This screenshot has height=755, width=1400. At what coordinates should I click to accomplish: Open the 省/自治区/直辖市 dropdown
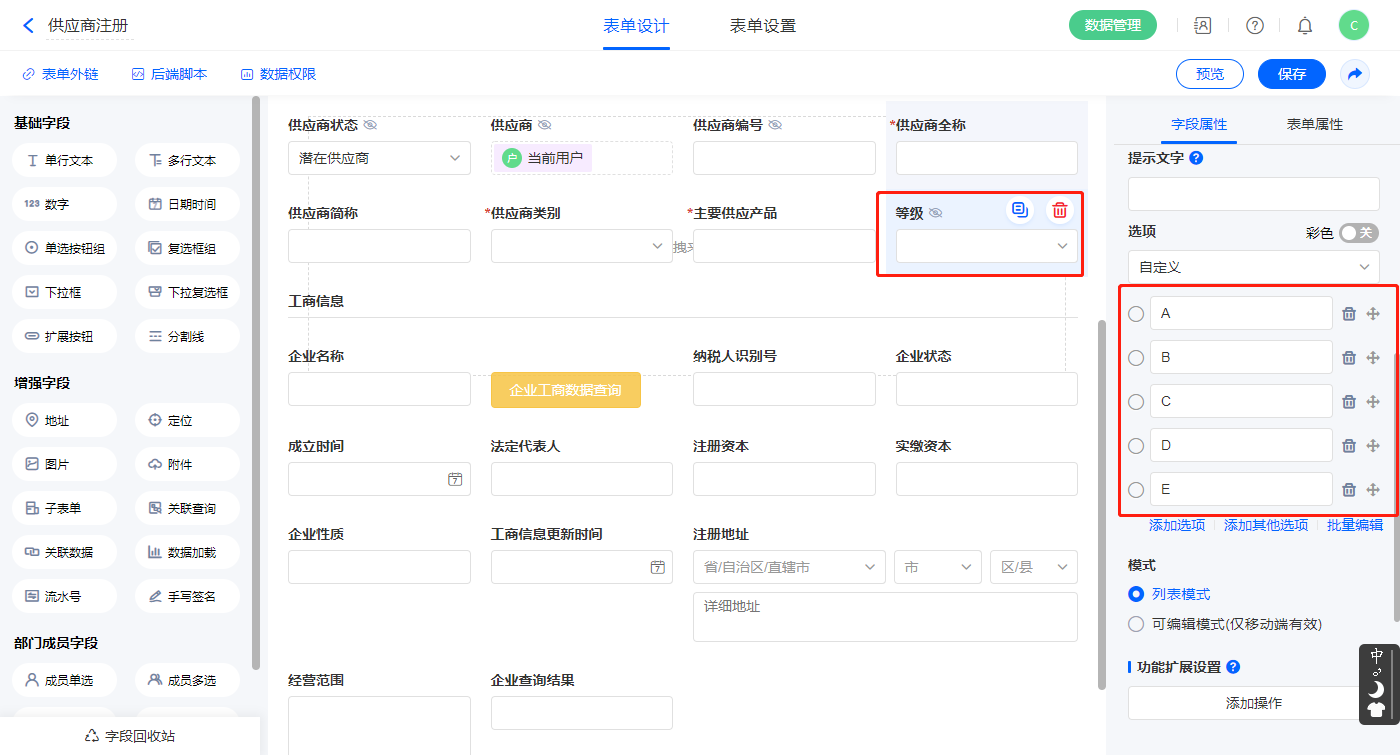pos(788,567)
